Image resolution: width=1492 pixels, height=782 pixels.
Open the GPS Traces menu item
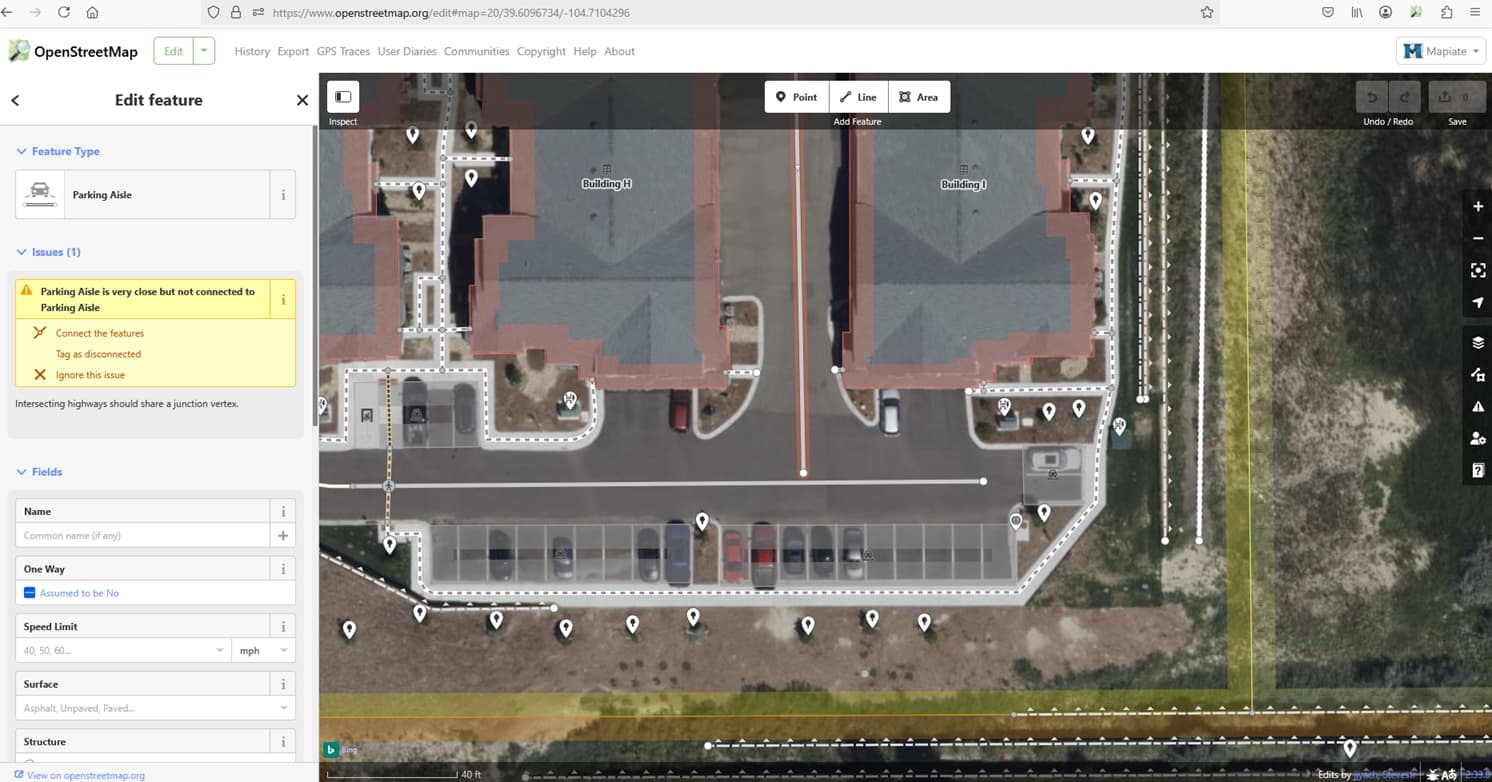(x=343, y=51)
